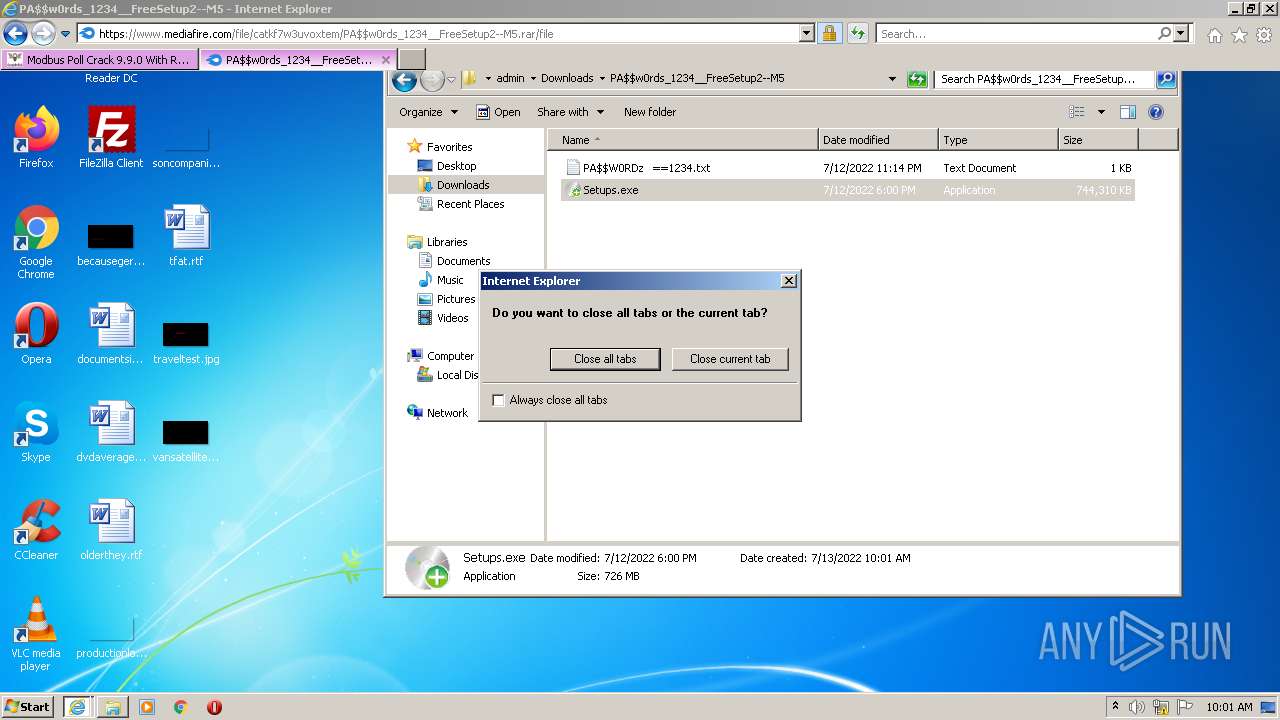Open a new IE tab
Screen dimensions: 1280x720
coord(412,59)
